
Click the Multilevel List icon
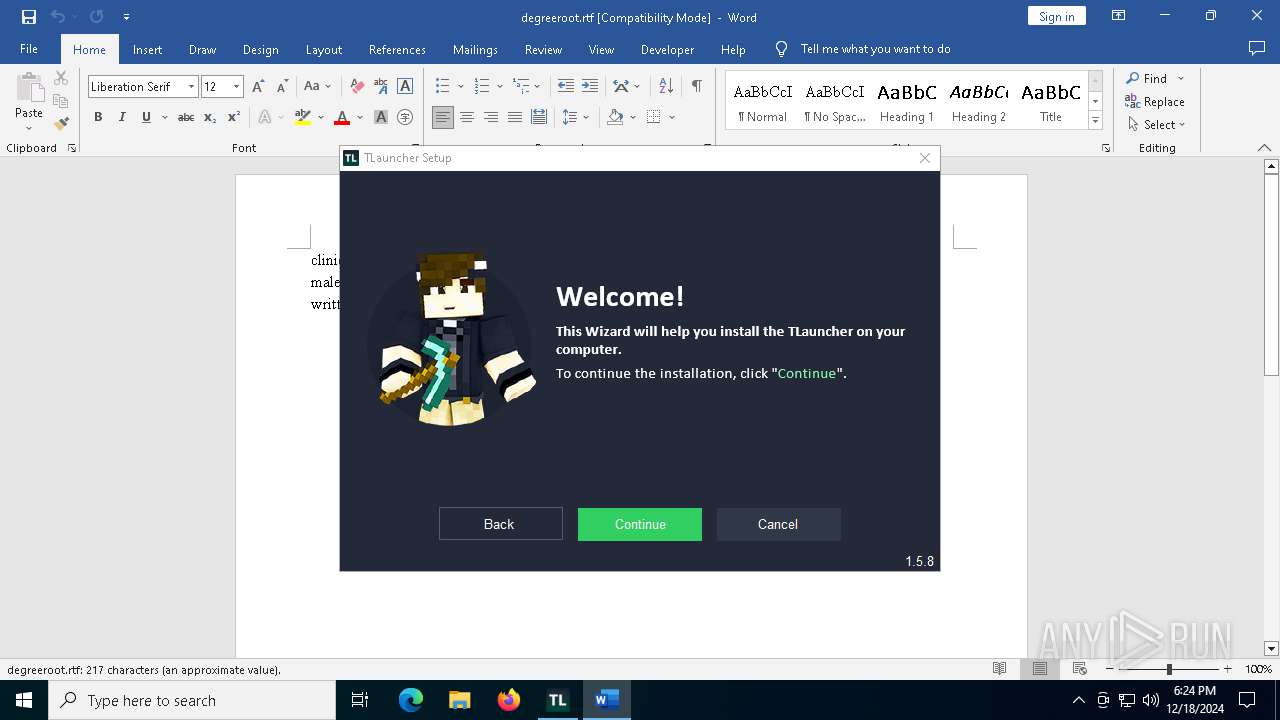(x=521, y=86)
